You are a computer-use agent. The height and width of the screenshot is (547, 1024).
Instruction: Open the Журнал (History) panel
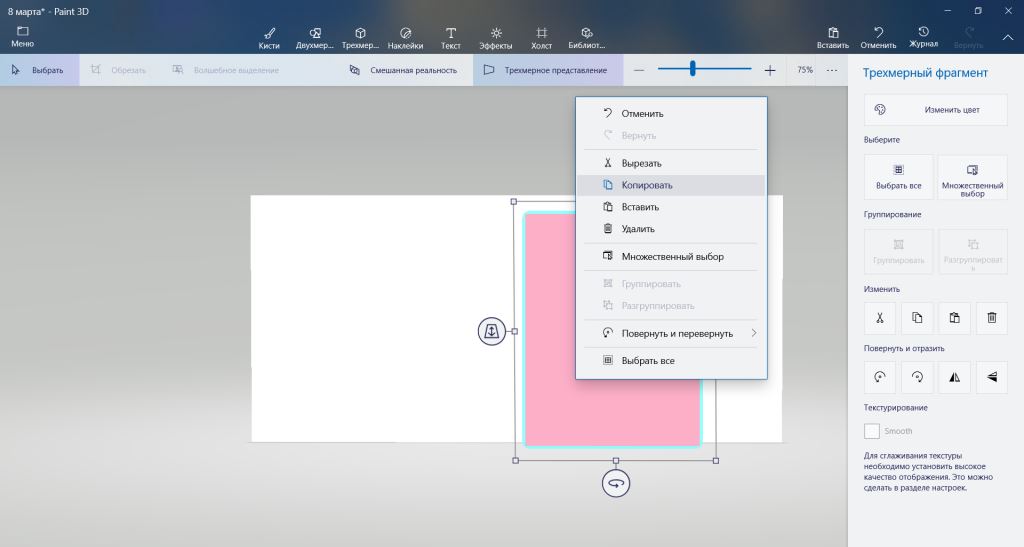(923, 37)
